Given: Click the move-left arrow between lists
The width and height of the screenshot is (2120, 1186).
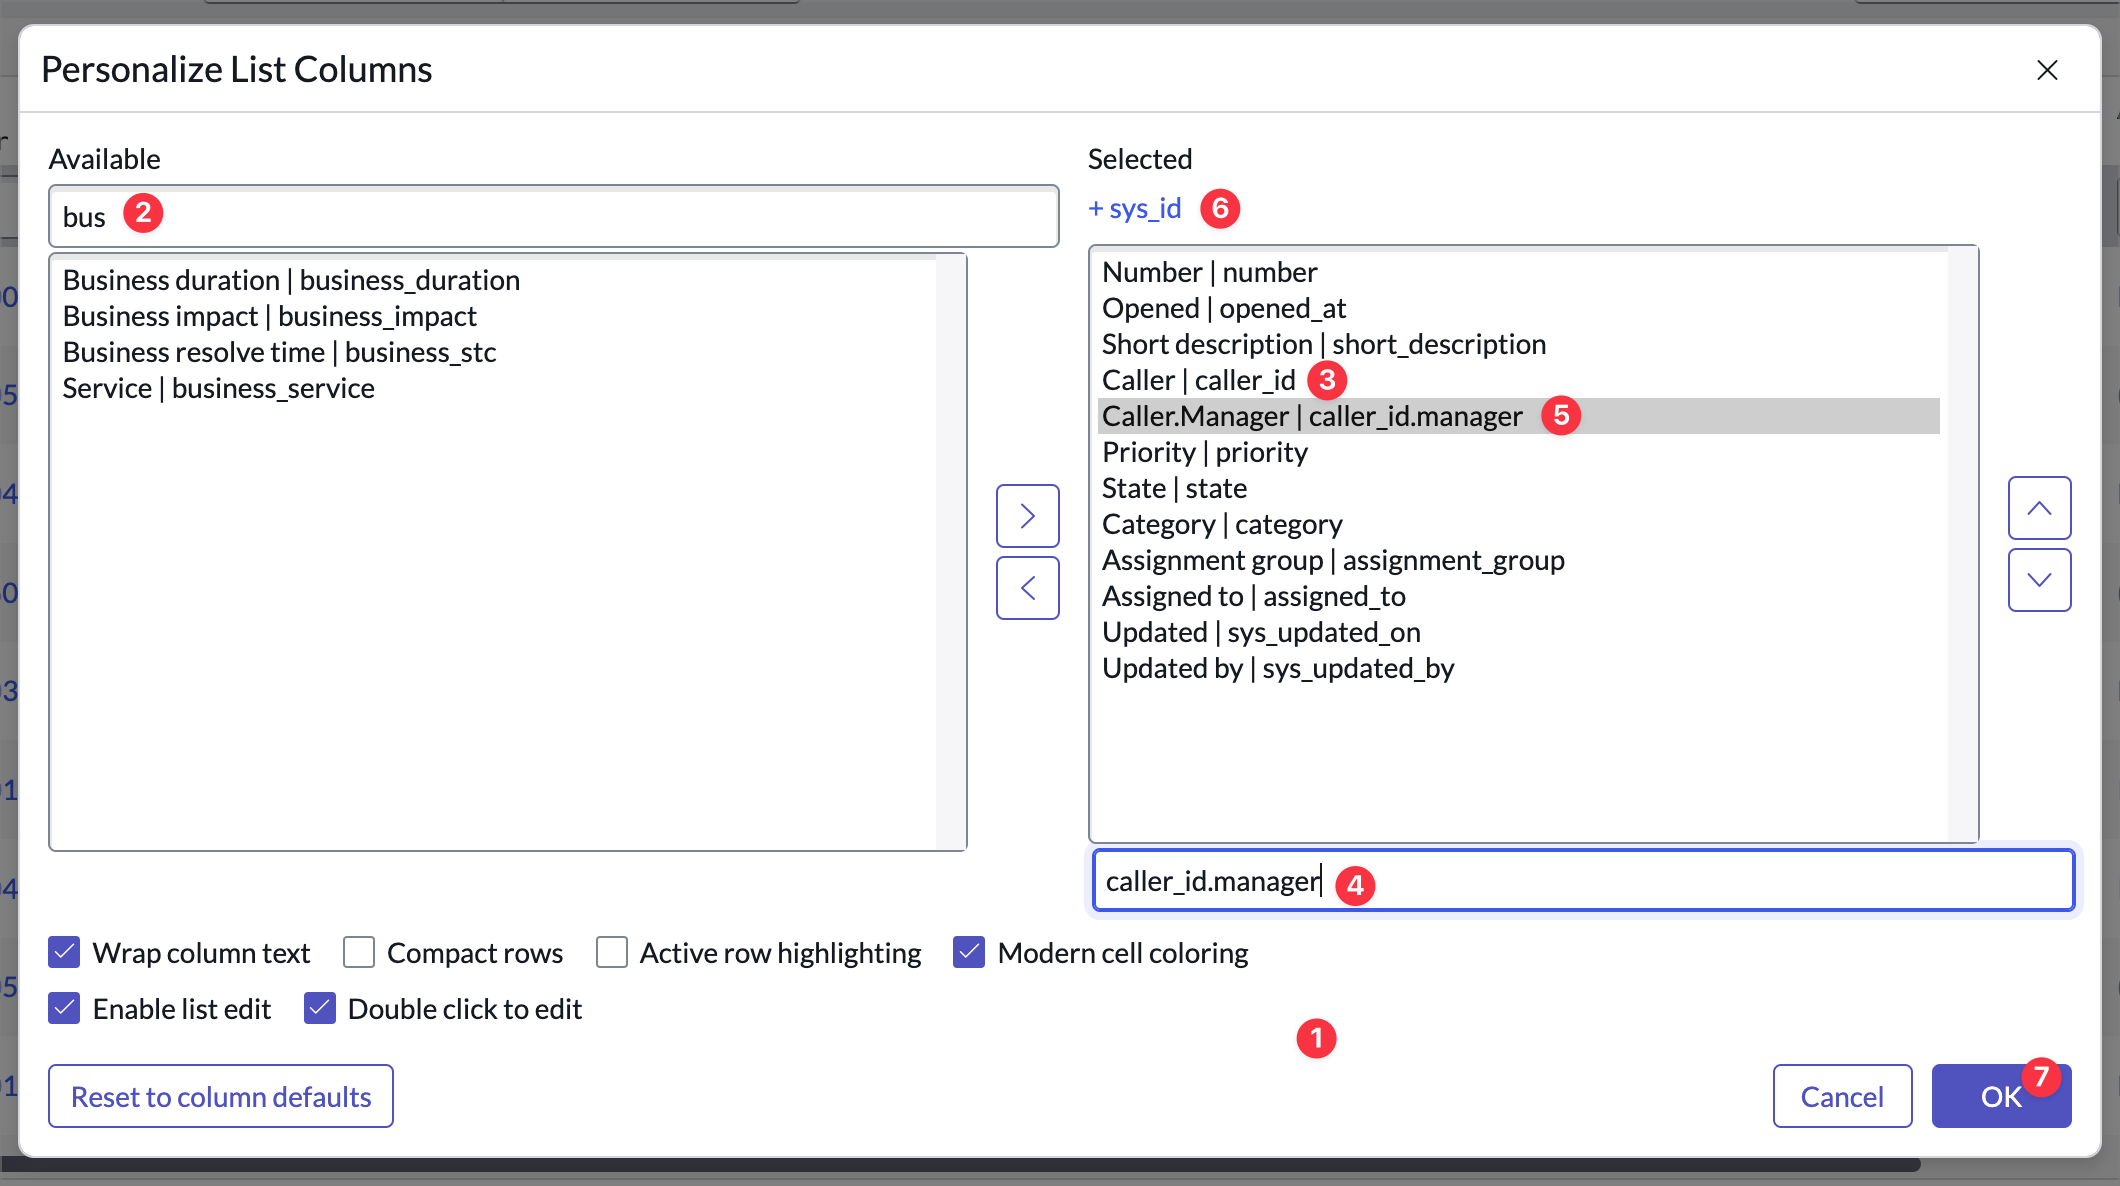Looking at the screenshot, I should (1027, 588).
